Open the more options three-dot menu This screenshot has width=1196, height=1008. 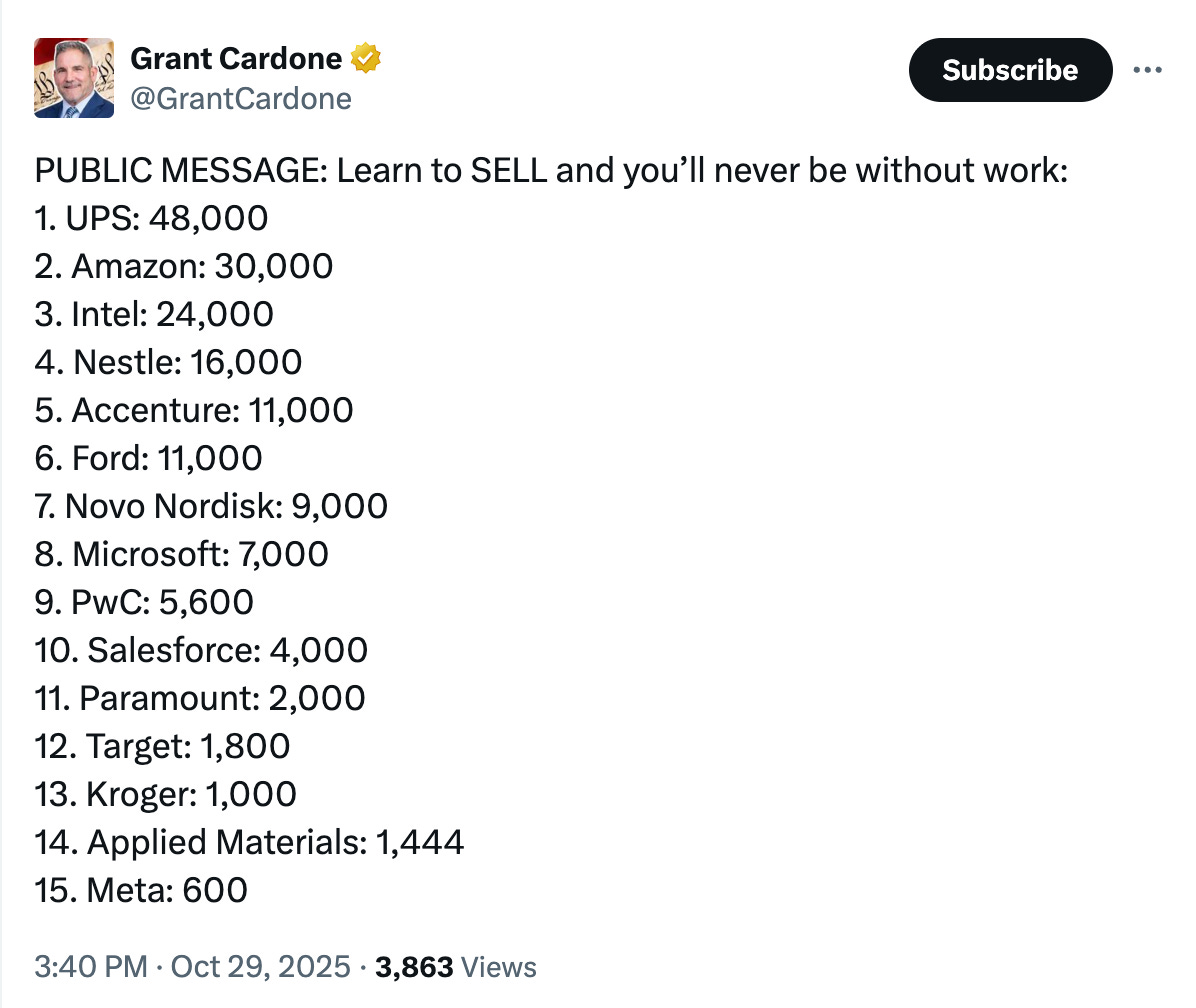[1148, 69]
